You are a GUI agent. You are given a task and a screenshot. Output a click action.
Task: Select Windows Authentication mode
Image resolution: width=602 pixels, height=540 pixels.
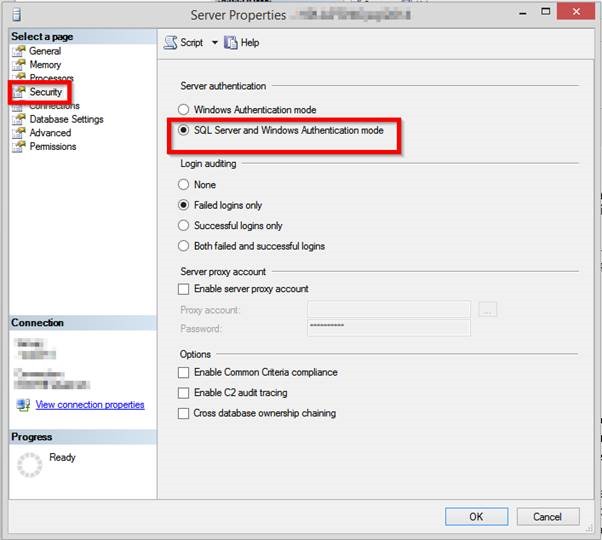click(184, 109)
